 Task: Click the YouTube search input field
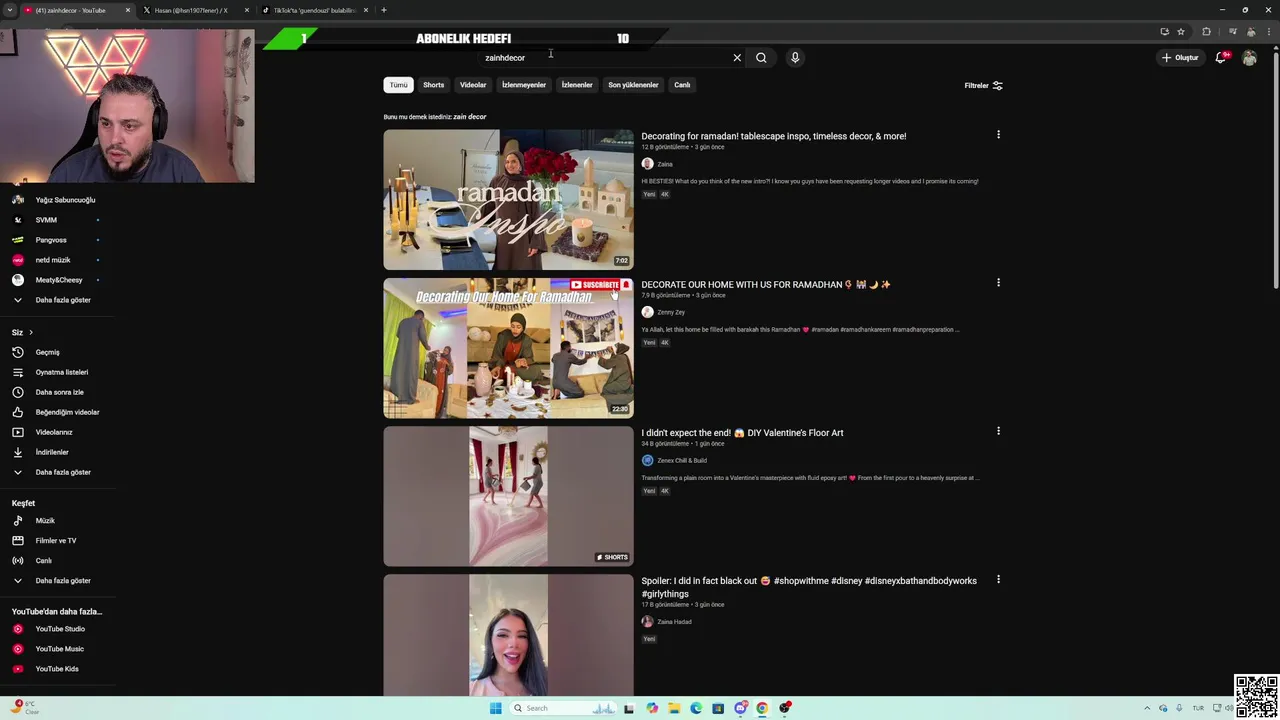pyautogui.click(x=605, y=58)
